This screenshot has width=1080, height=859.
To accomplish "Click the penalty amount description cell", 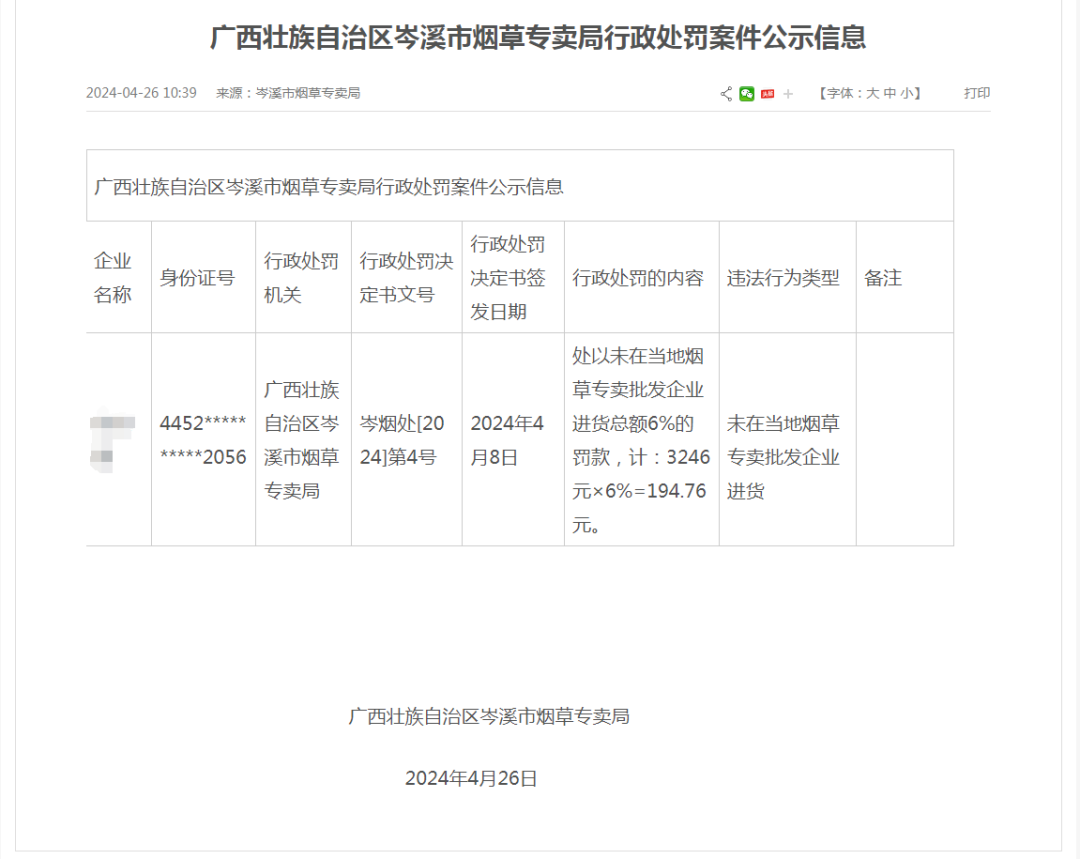I will pyautogui.click(x=641, y=440).
